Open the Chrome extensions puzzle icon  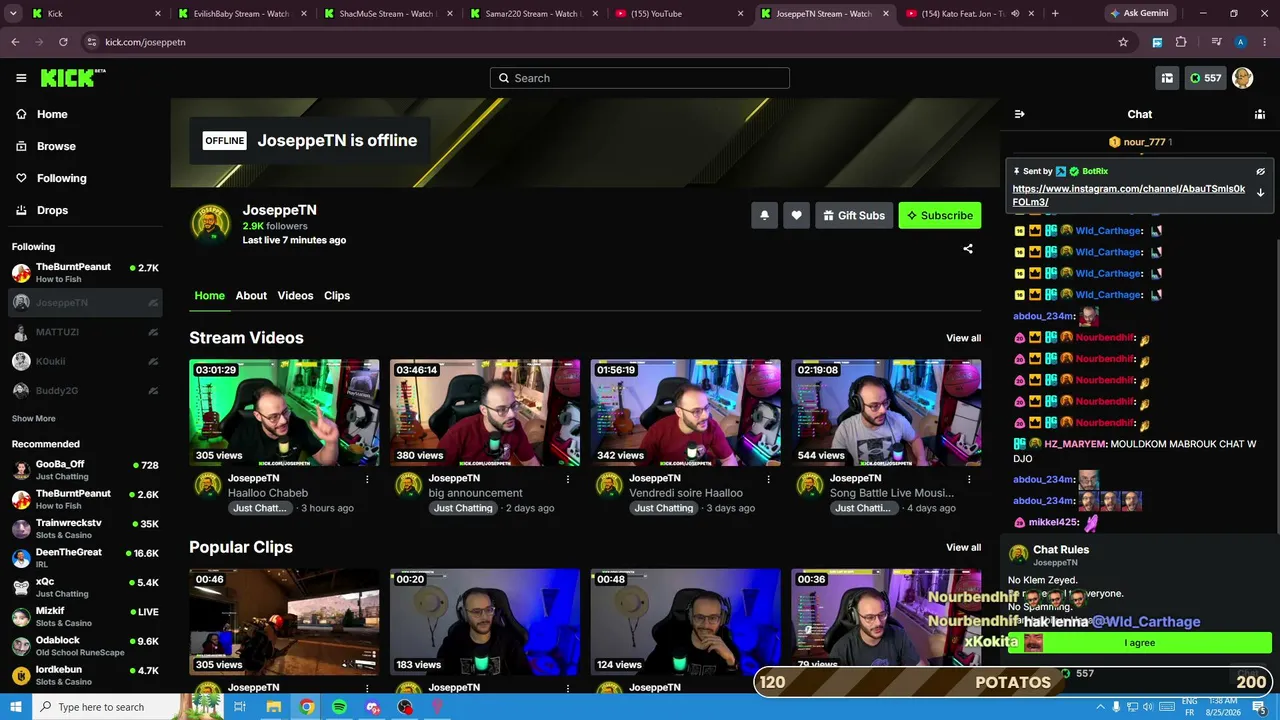tap(1181, 42)
